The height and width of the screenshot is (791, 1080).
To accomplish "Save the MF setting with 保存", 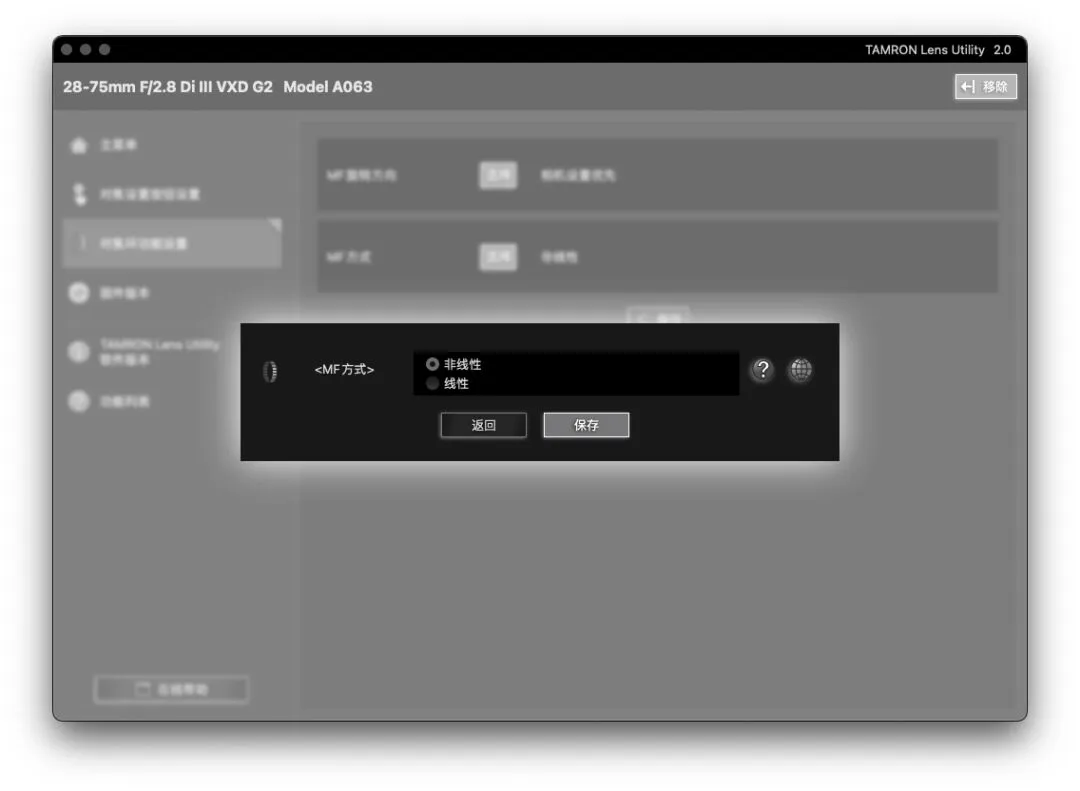I will 586,425.
